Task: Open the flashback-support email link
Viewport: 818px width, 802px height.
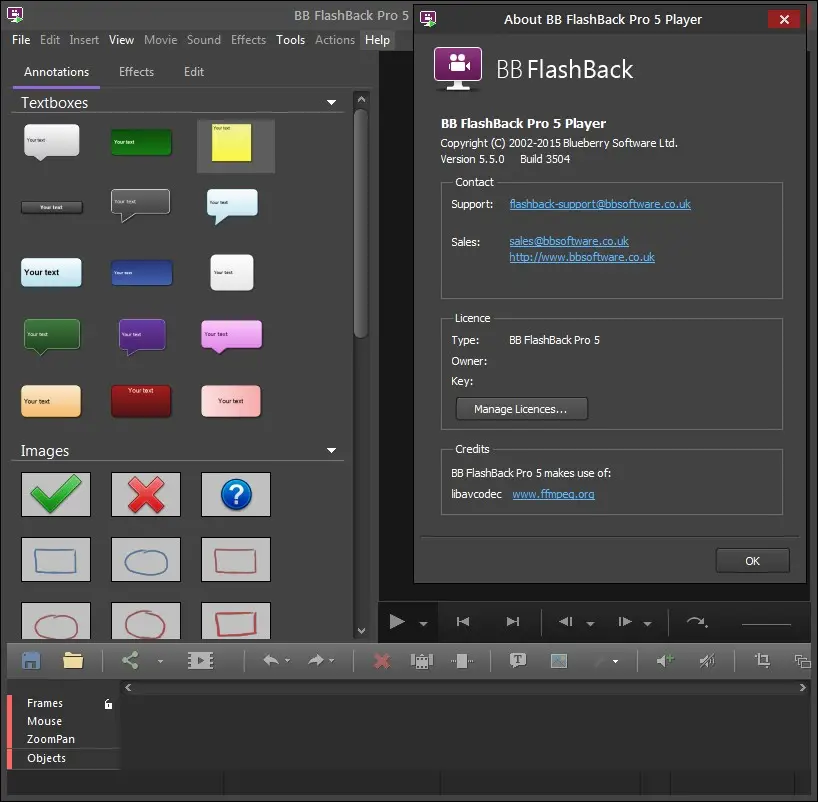Action: point(599,204)
